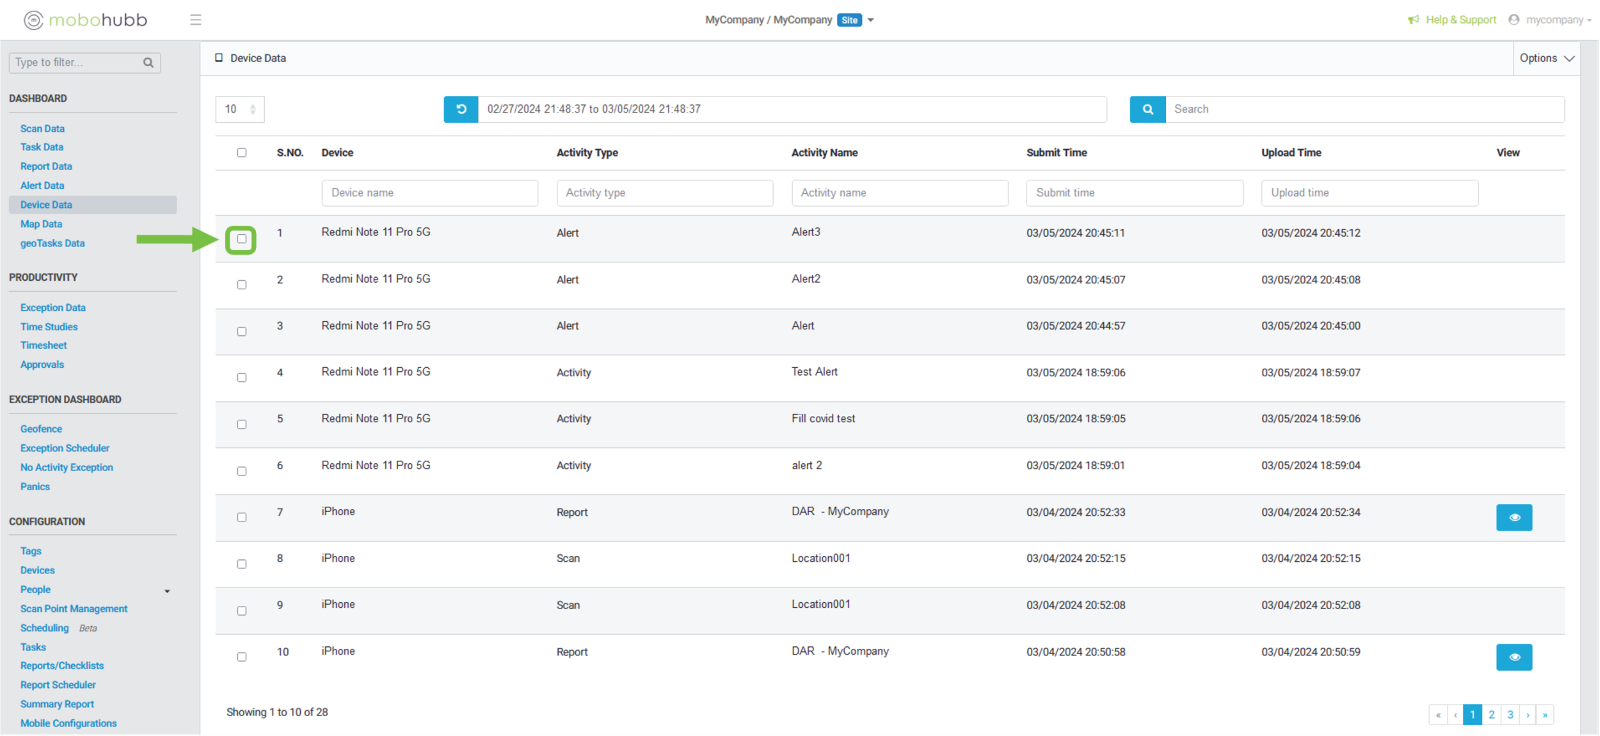
Task: Open the Options dropdown
Action: pos(1546,58)
